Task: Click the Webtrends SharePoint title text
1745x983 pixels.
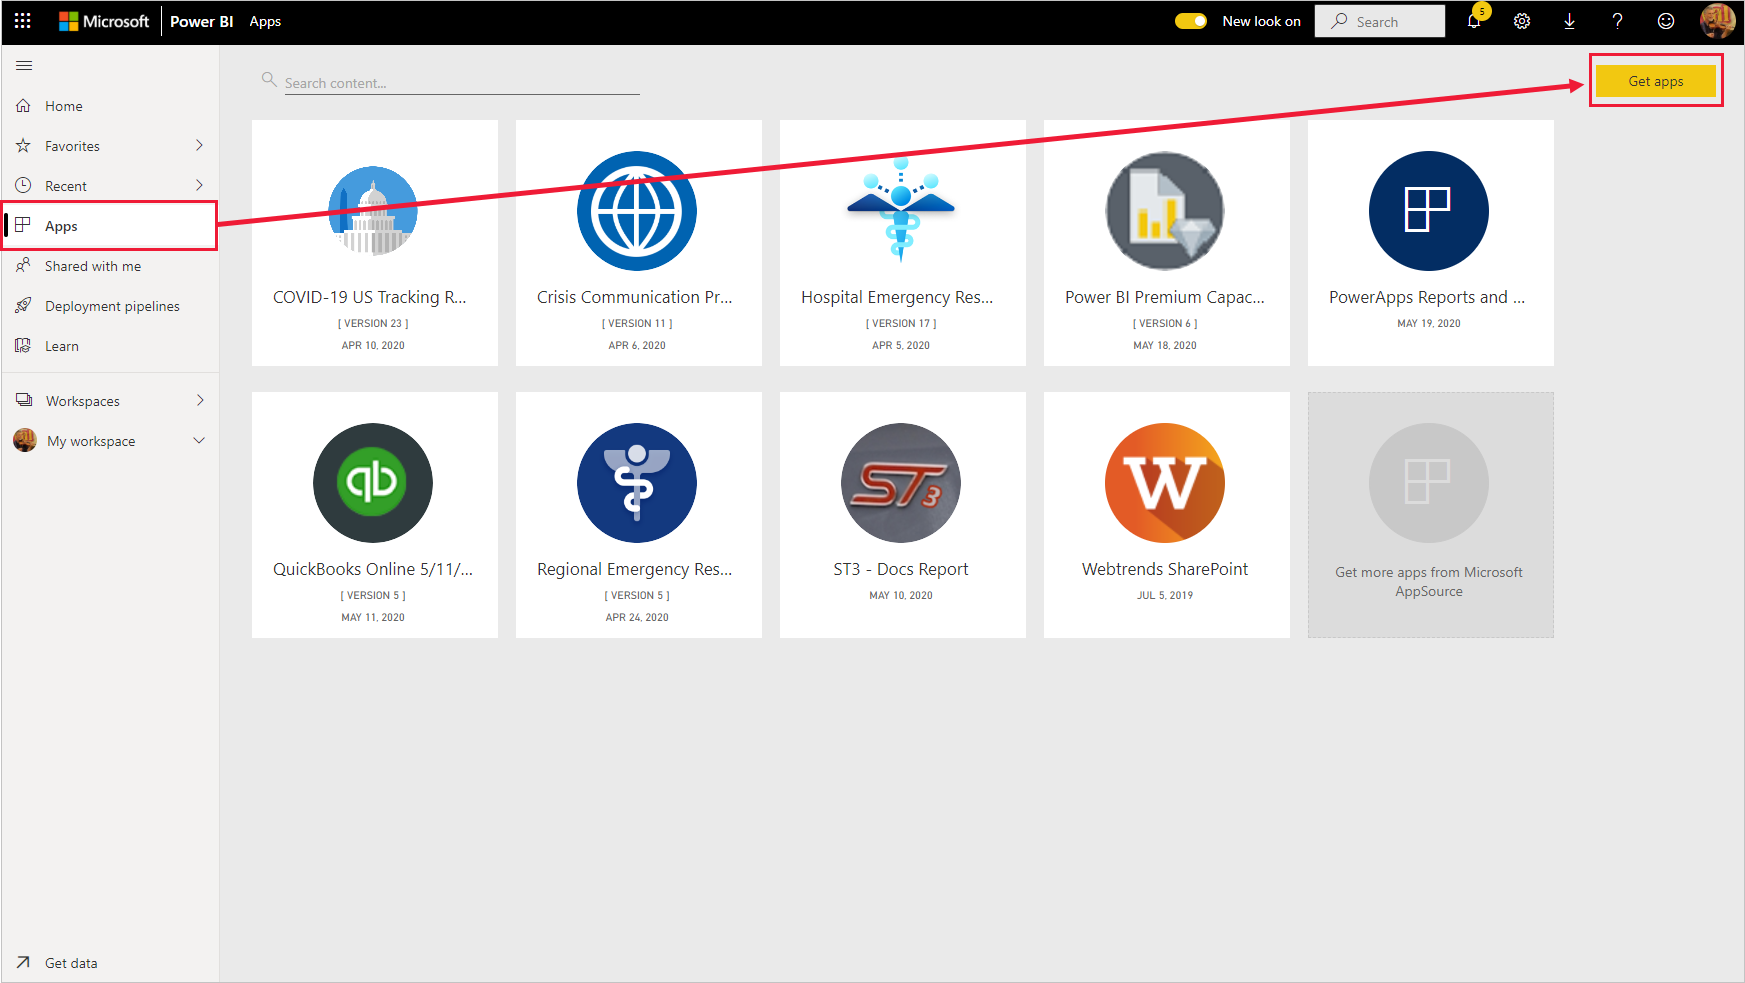Action: (1165, 569)
